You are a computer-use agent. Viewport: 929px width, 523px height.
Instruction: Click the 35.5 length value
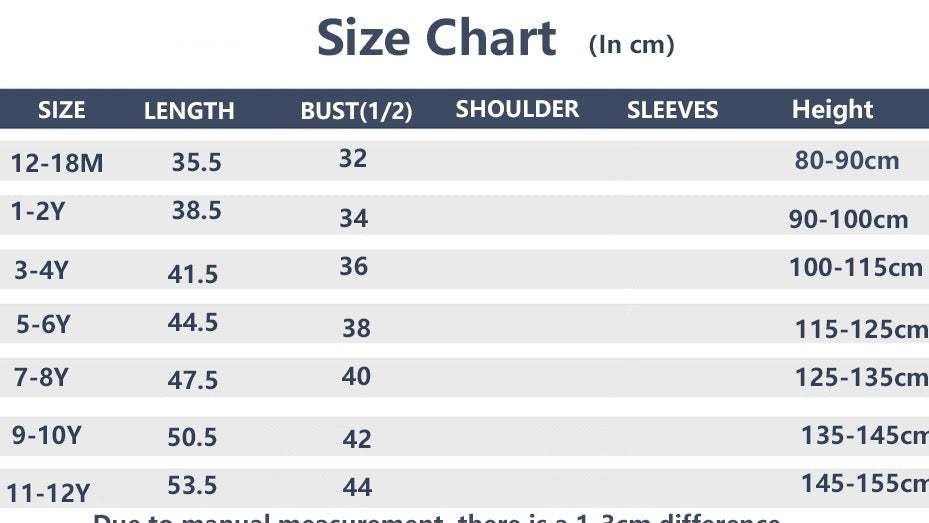pos(197,162)
